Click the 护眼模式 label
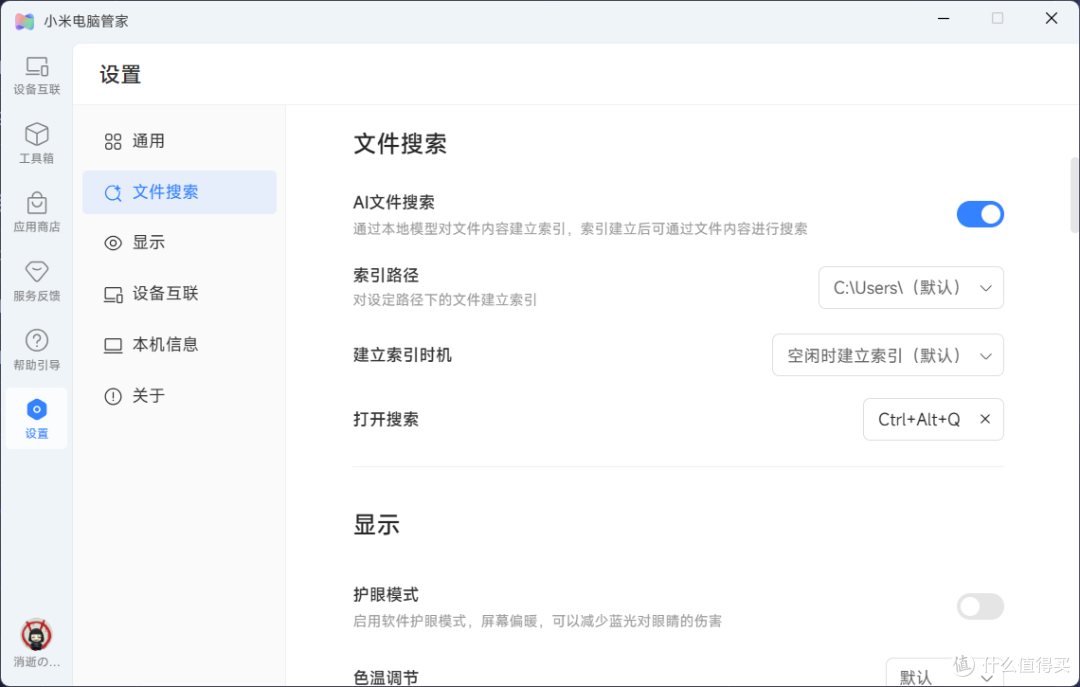The width and height of the screenshot is (1080, 687). coord(386,595)
